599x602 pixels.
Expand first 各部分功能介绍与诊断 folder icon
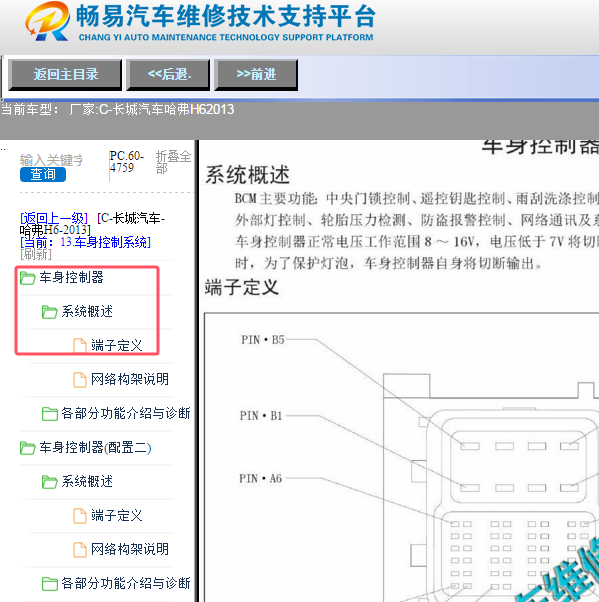pos(50,413)
